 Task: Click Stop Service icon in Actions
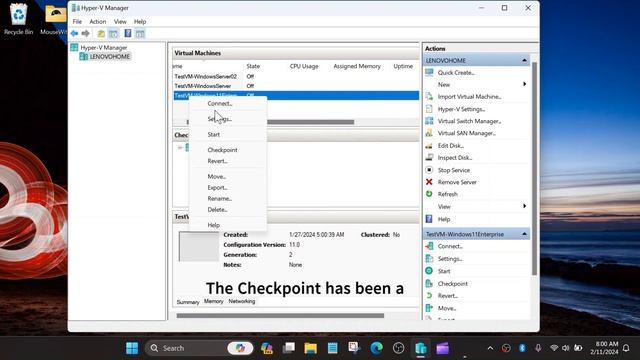(x=429, y=170)
